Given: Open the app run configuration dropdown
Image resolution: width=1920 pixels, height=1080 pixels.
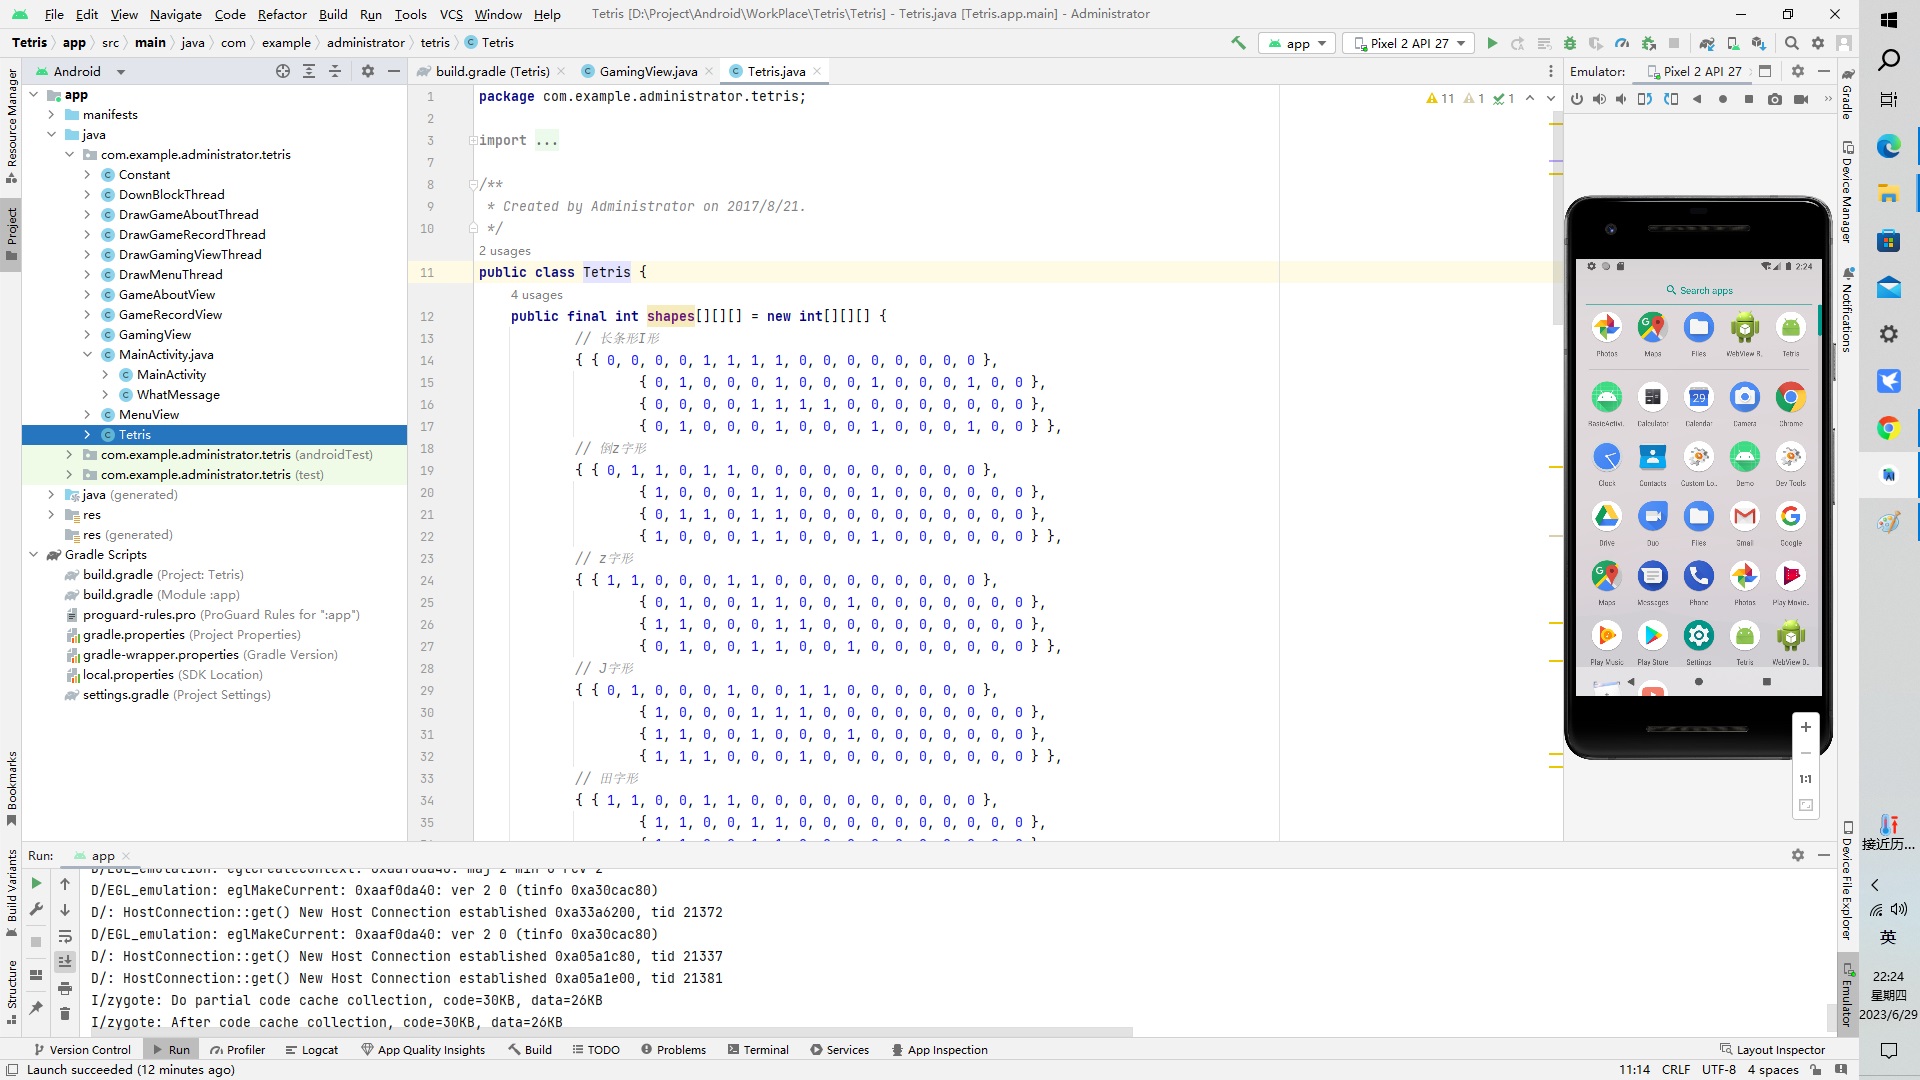Looking at the screenshot, I should click(x=1297, y=43).
